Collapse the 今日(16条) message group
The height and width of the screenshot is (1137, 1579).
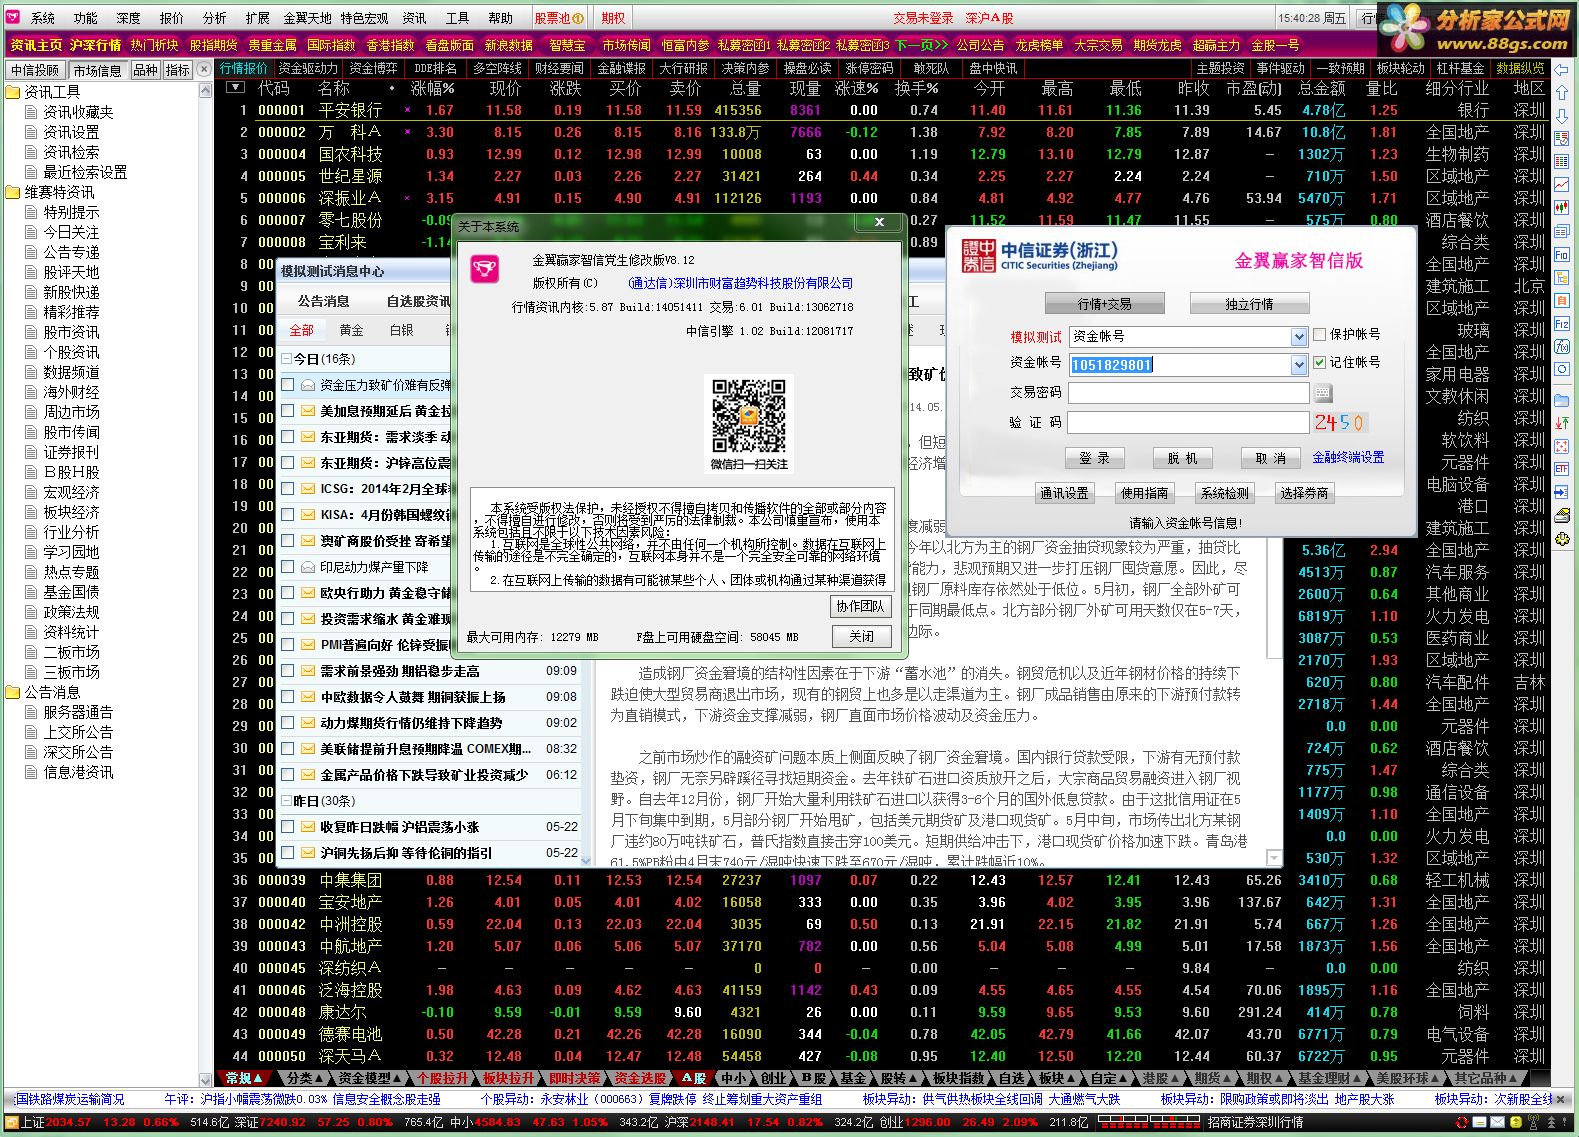286,359
